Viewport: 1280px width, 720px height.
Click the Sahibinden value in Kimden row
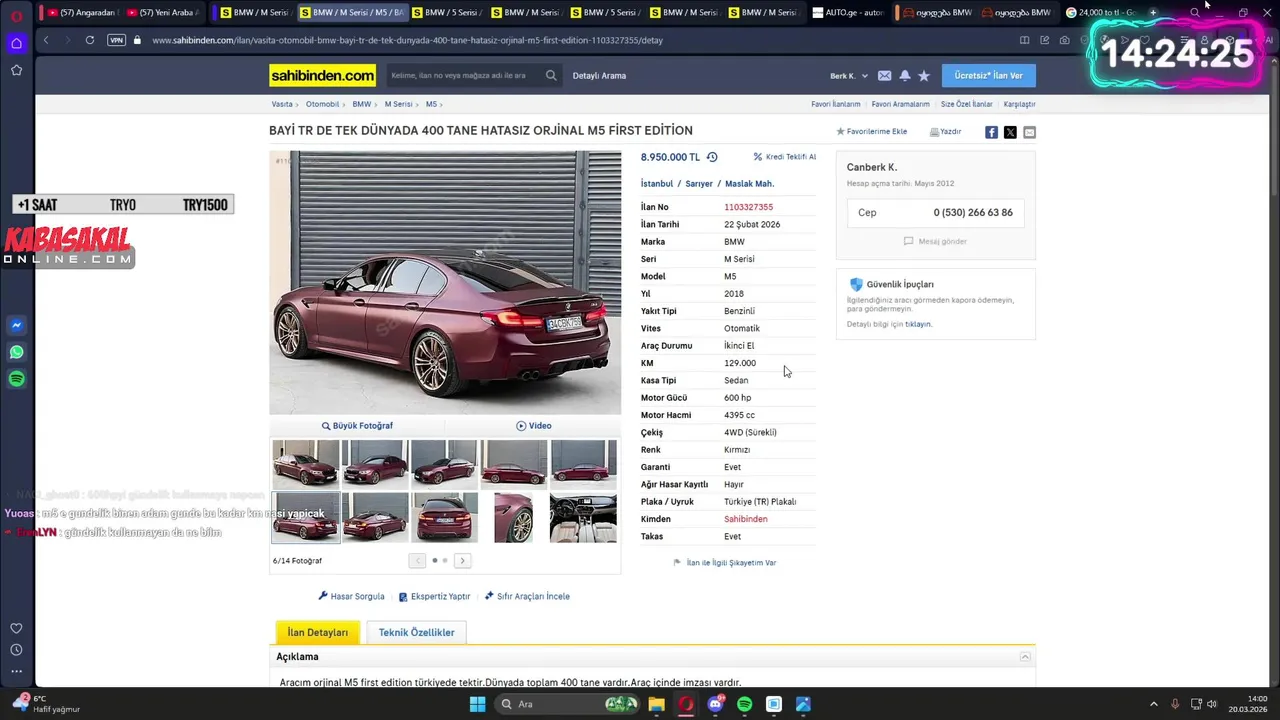tap(746, 519)
